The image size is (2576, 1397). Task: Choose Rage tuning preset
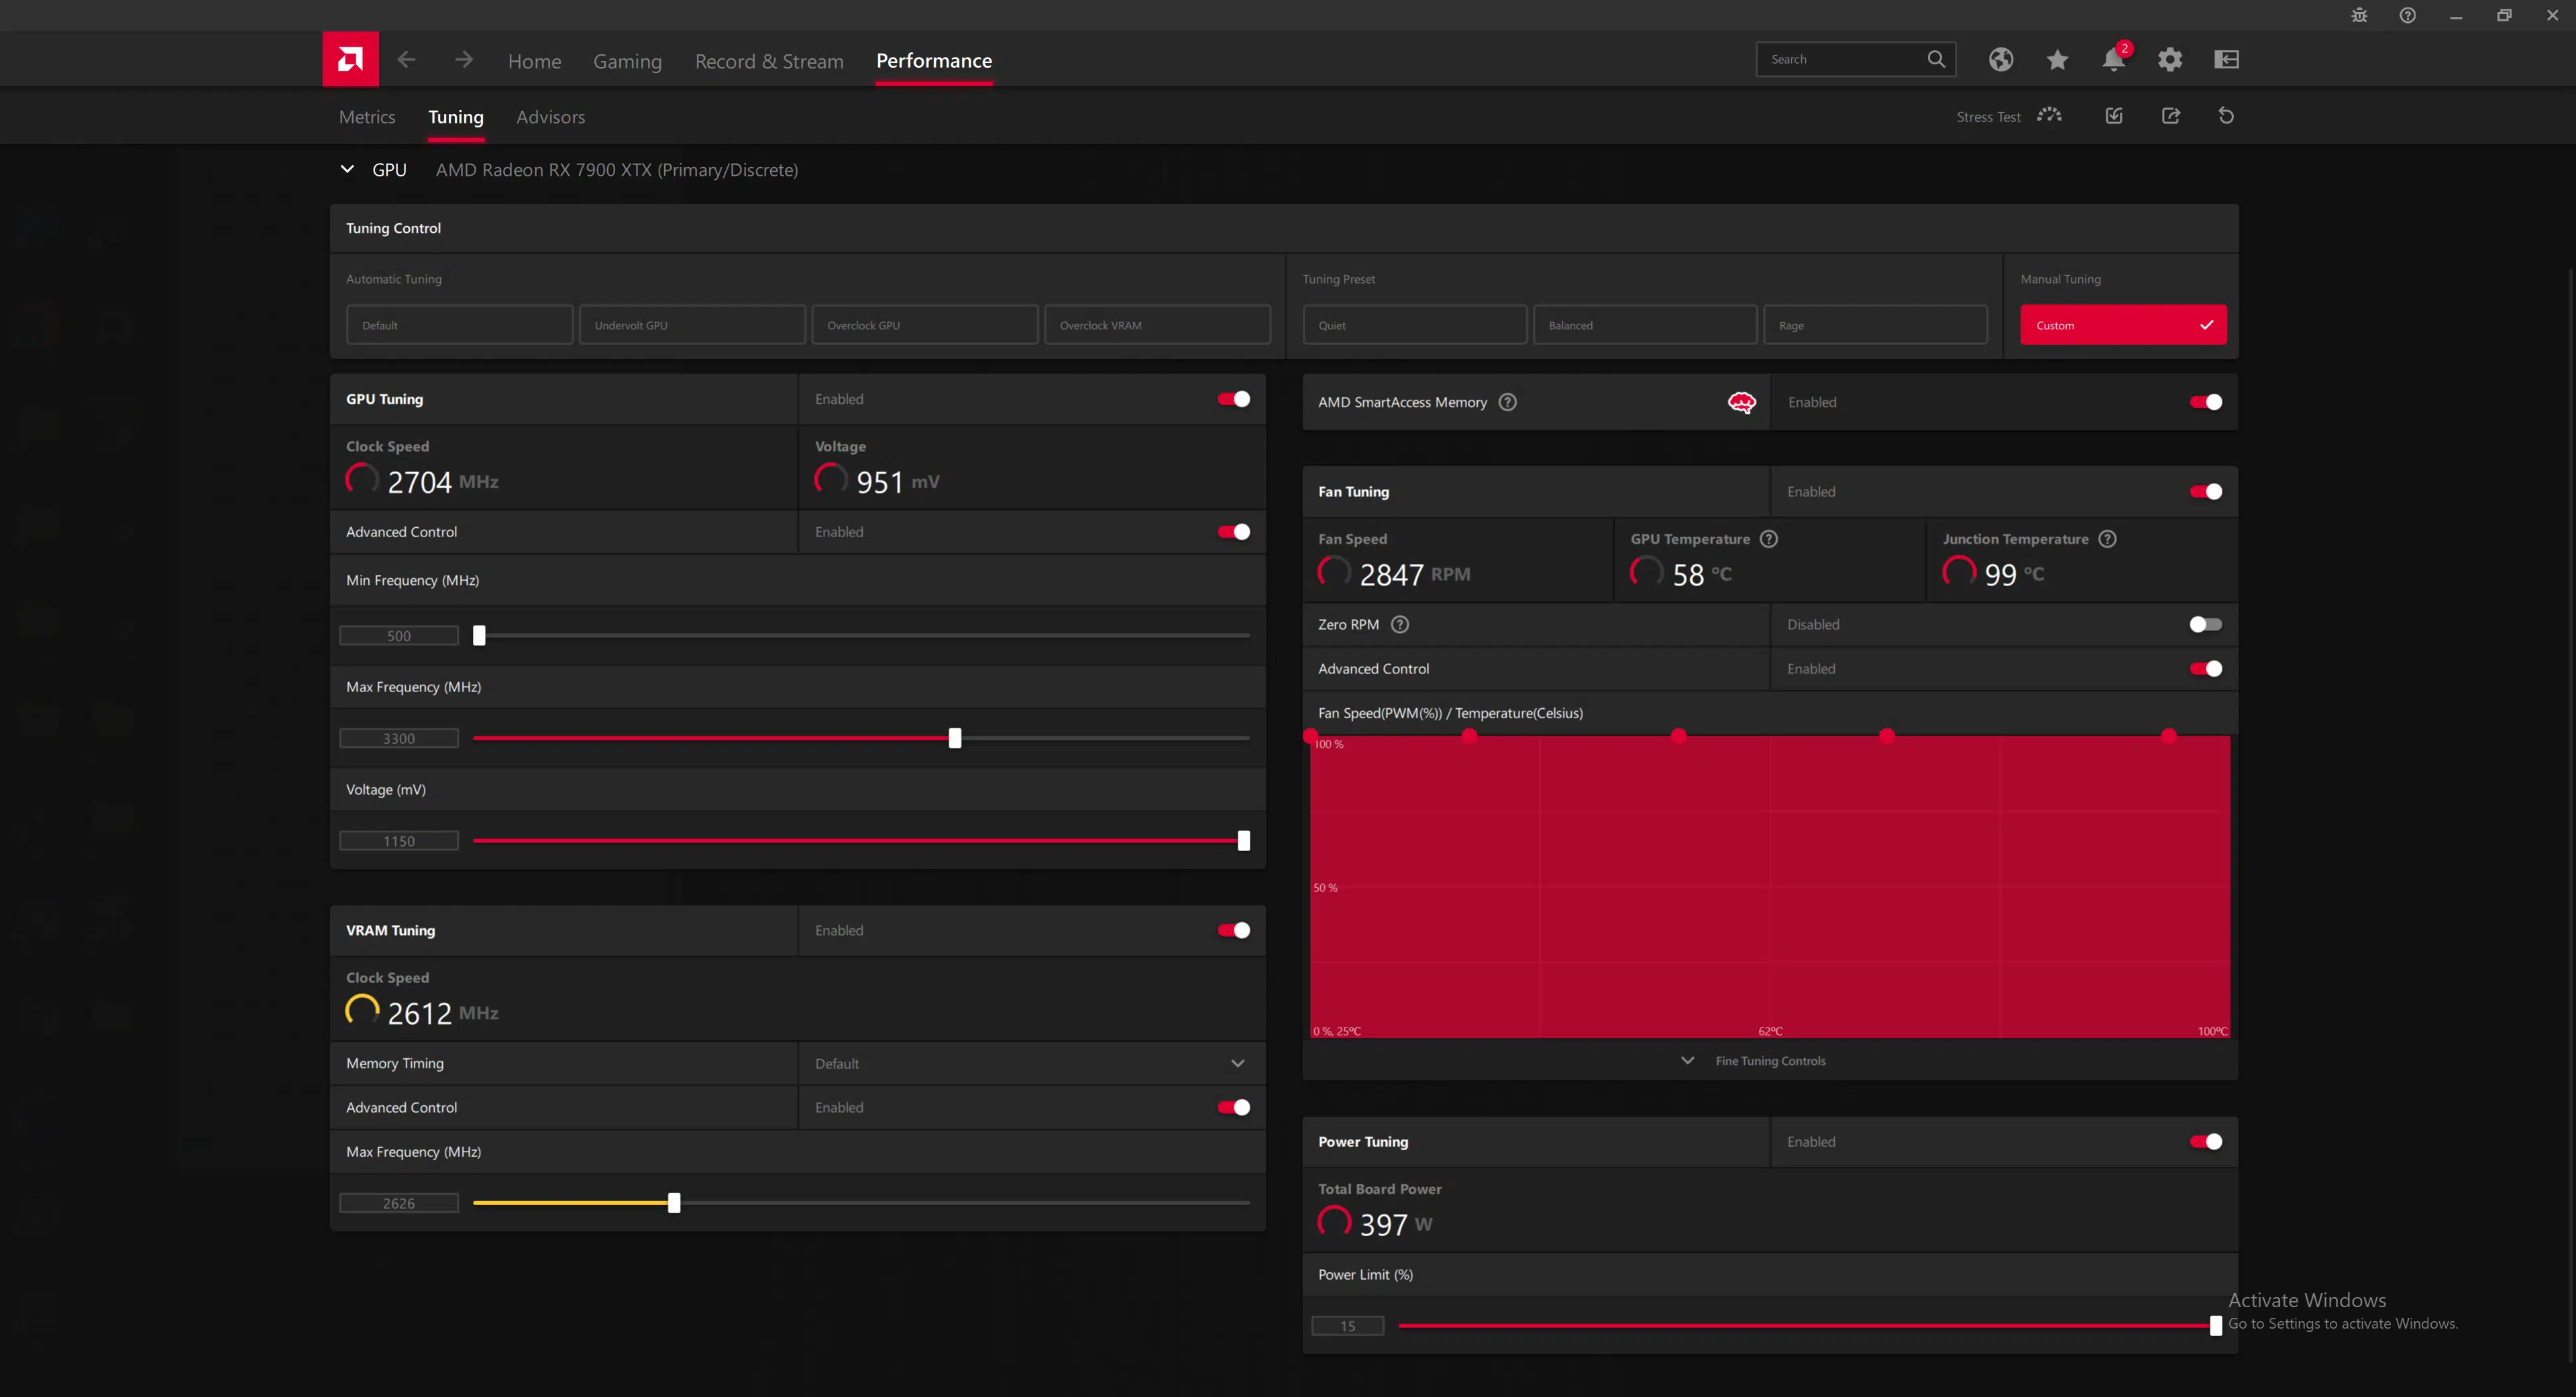[1875, 325]
